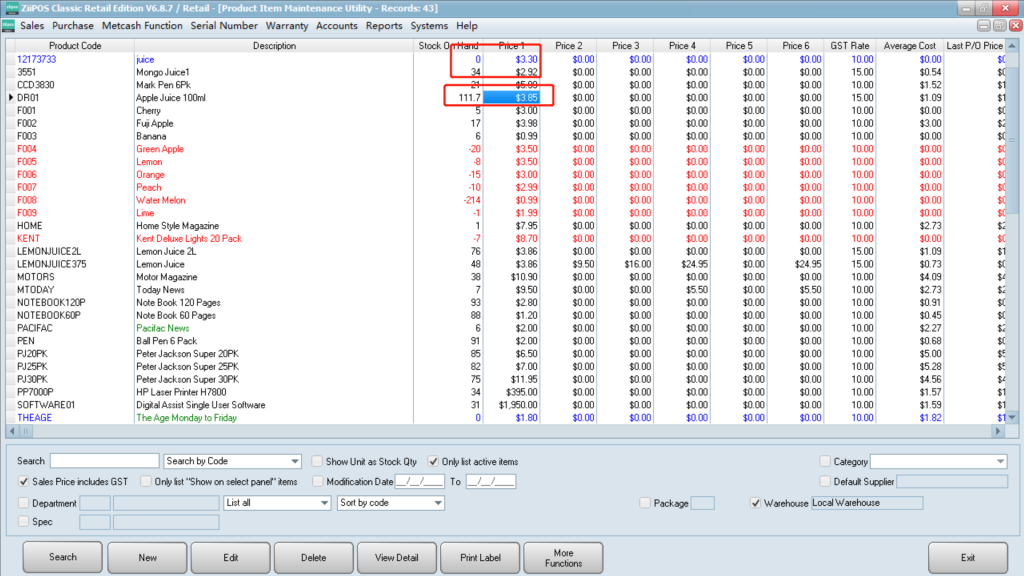Click the small ZiiPOS icon beside Sales menu
The image size is (1024, 576).
(9, 26)
